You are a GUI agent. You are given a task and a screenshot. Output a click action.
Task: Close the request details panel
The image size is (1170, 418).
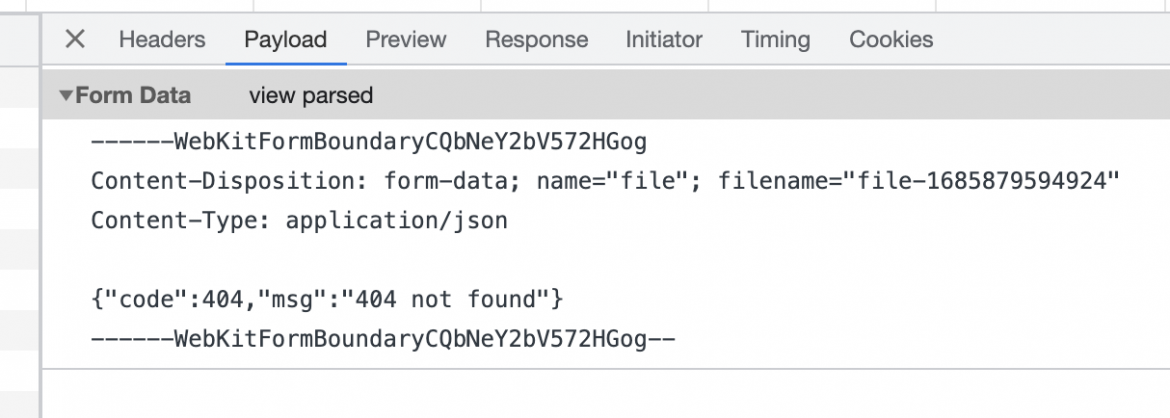(x=75, y=39)
